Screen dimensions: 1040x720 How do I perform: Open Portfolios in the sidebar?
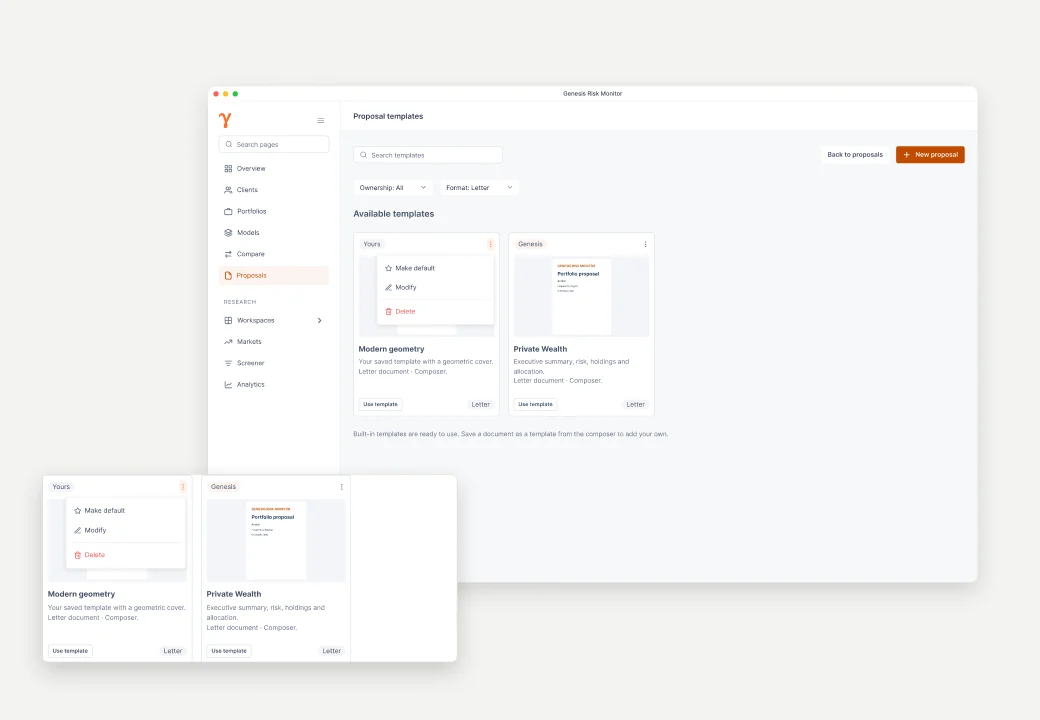point(273,211)
